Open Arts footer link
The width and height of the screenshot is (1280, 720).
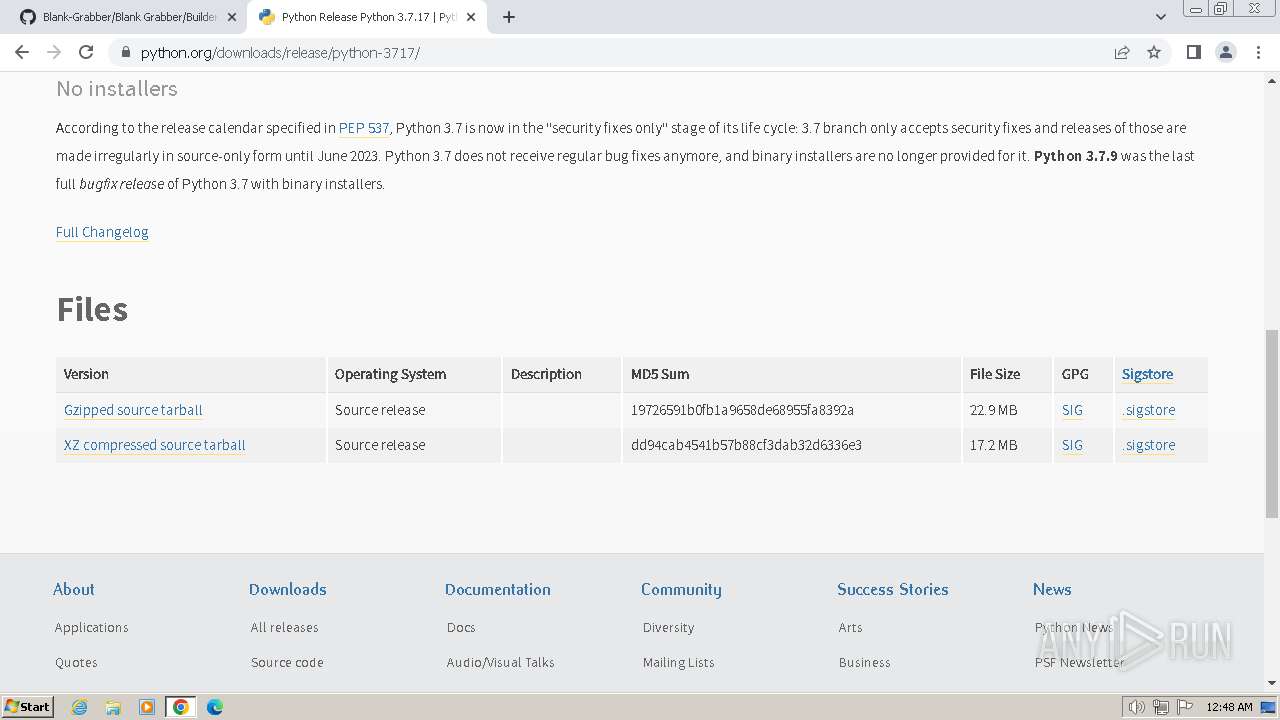click(850, 627)
